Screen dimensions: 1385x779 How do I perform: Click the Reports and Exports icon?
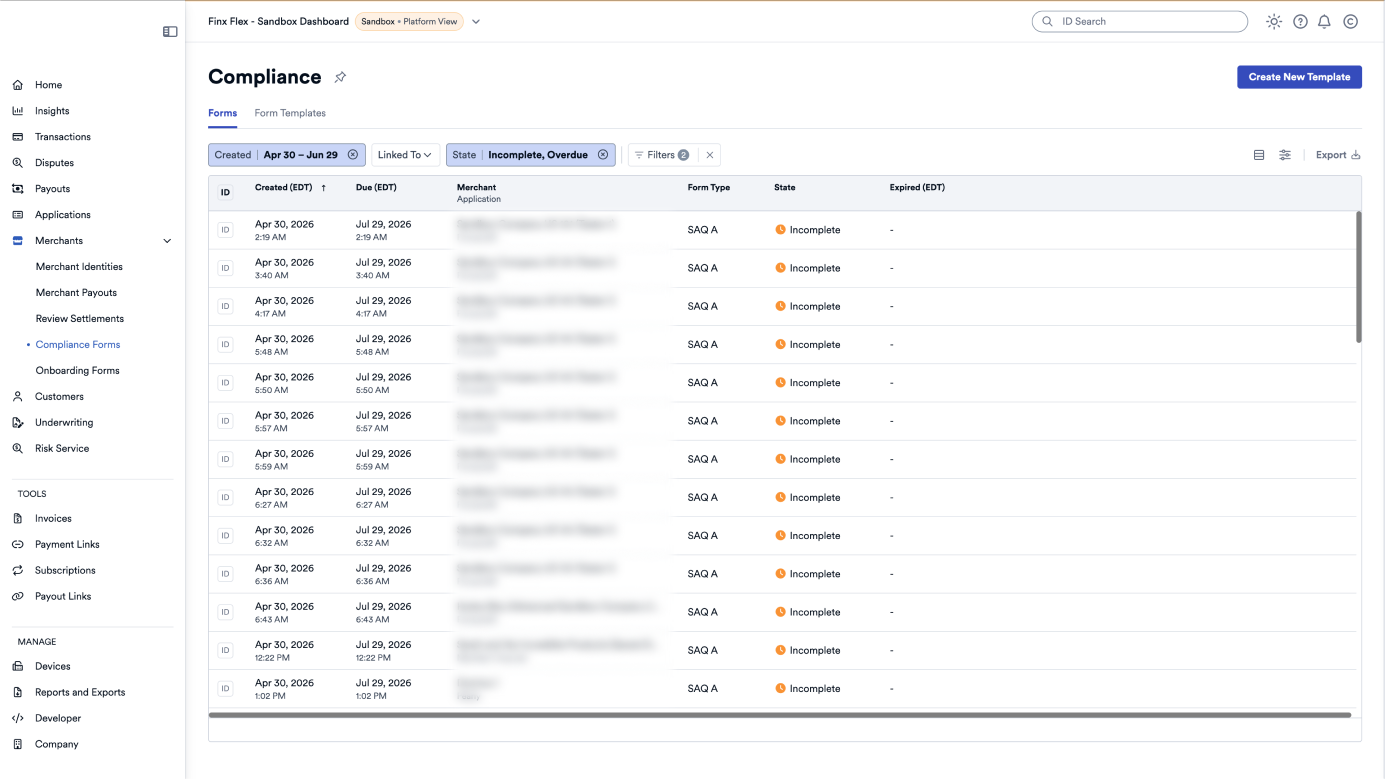click(18, 693)
